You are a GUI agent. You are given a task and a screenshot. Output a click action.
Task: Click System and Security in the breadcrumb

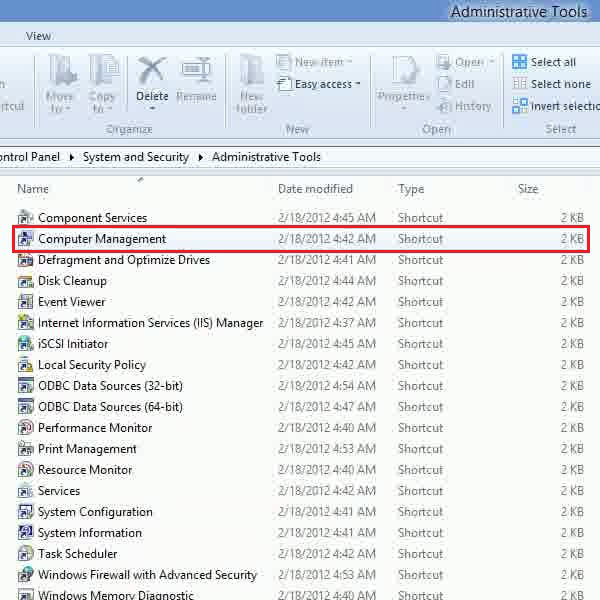point(136,157)
